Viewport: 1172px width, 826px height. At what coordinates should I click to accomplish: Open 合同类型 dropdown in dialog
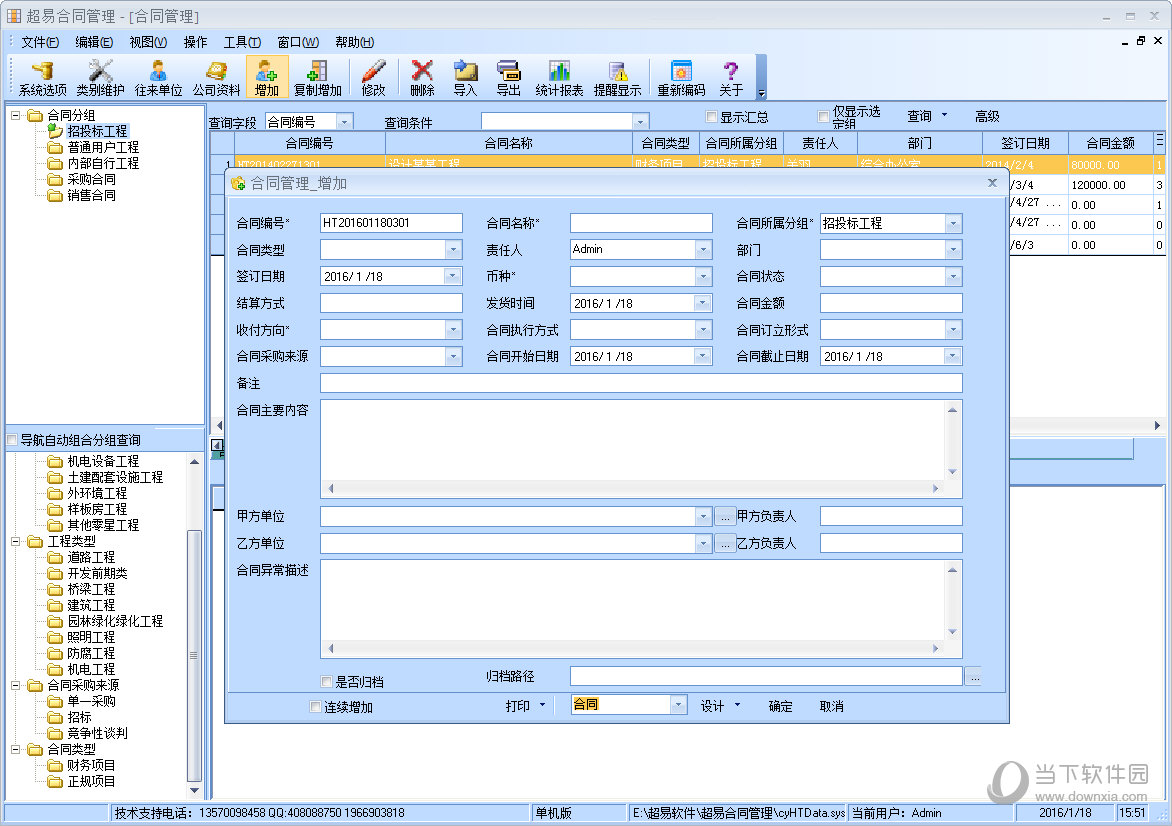(x=453, y=250)
